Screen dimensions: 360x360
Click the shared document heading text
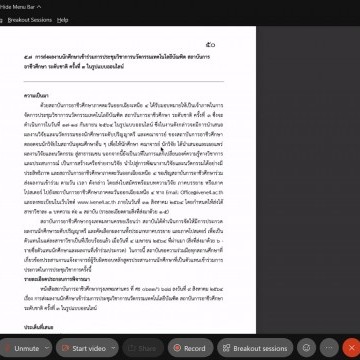(117, 61)
